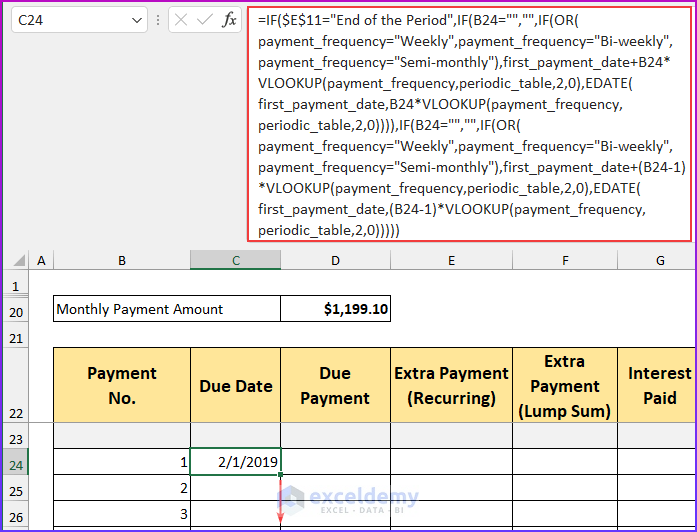Select column C header
The image size is (697, 532).
click(x=236, y=260)
